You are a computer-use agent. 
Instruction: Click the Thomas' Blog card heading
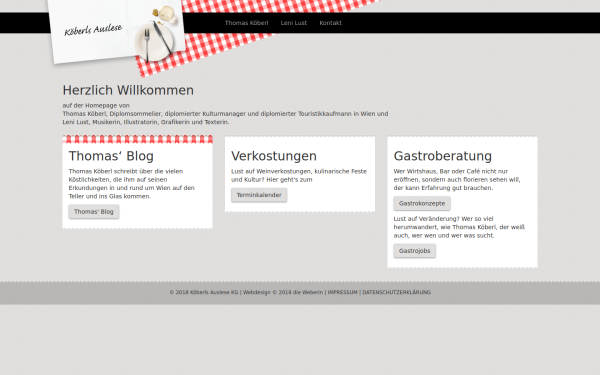coord(111,156)
